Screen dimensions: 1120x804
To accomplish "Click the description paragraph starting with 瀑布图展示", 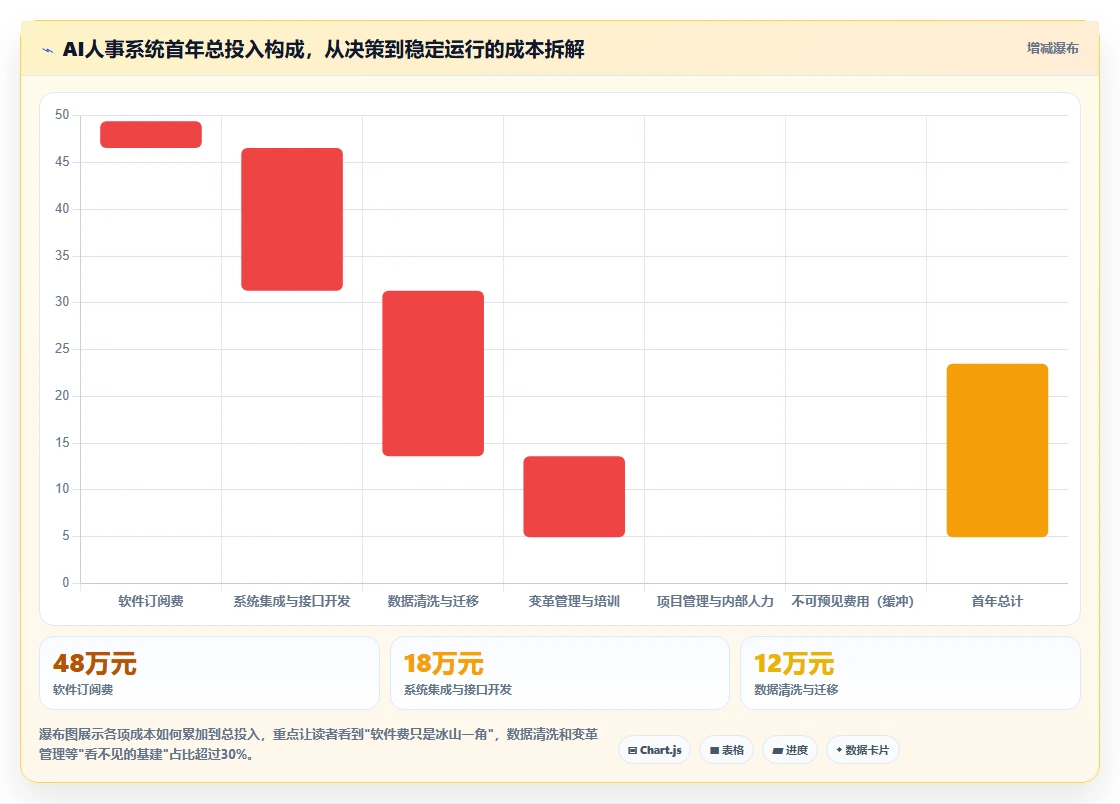I will [x=319, y=744].
